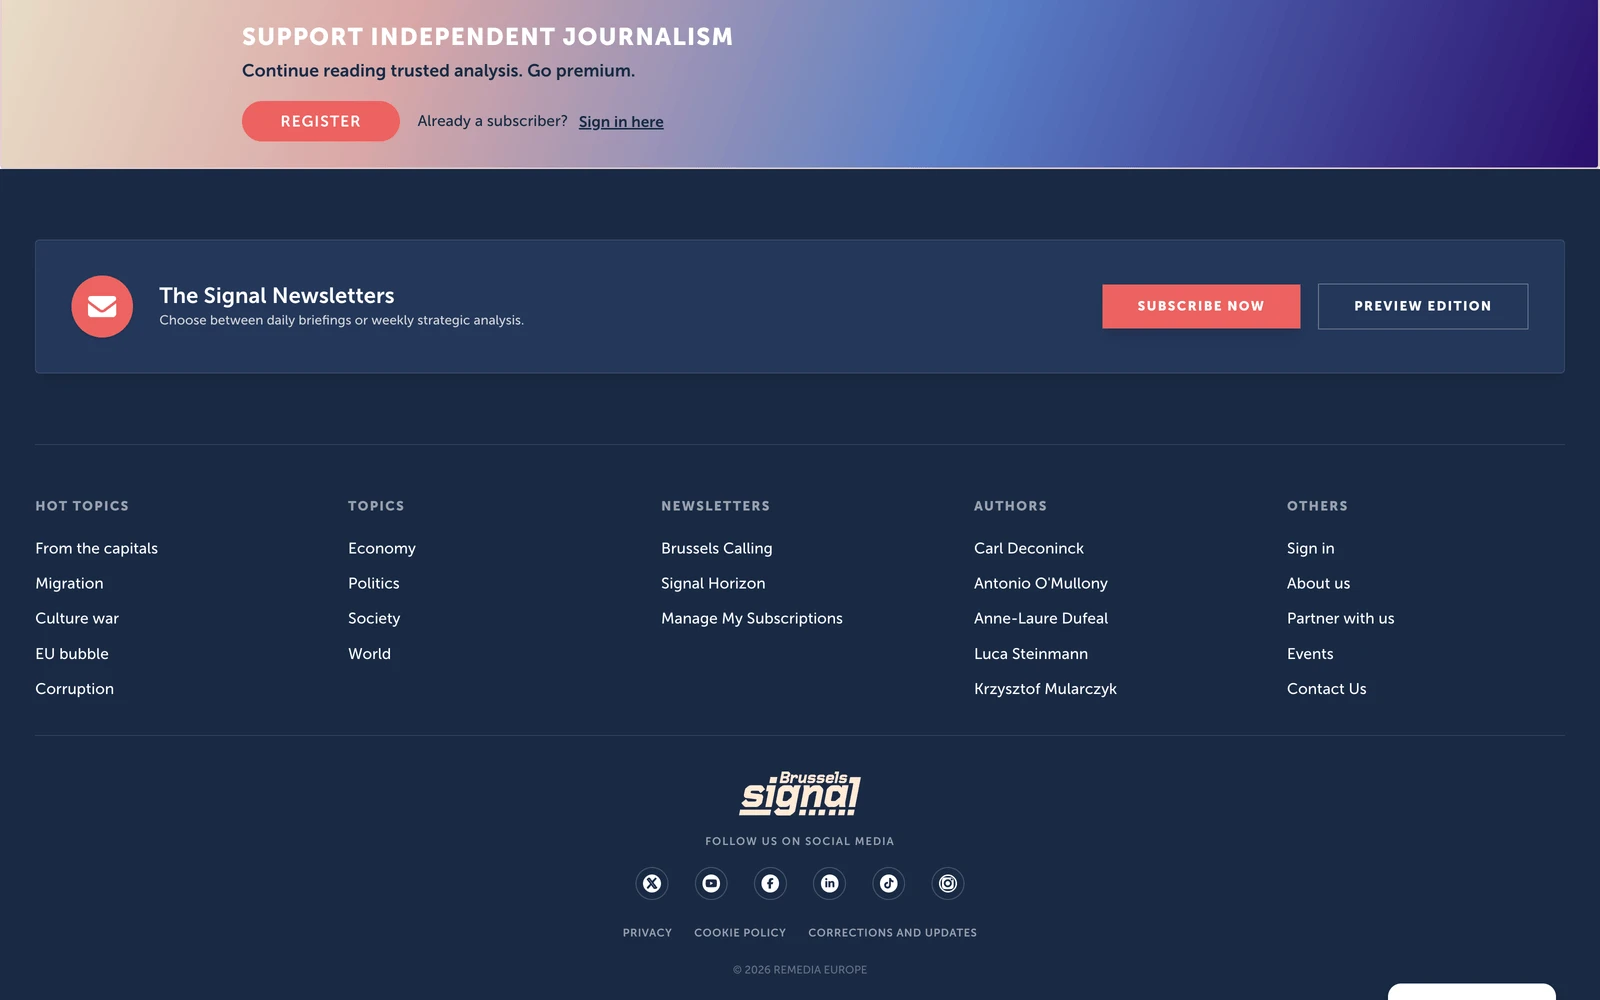
Task: Go to the Politics topic
Action: (374, 583)
